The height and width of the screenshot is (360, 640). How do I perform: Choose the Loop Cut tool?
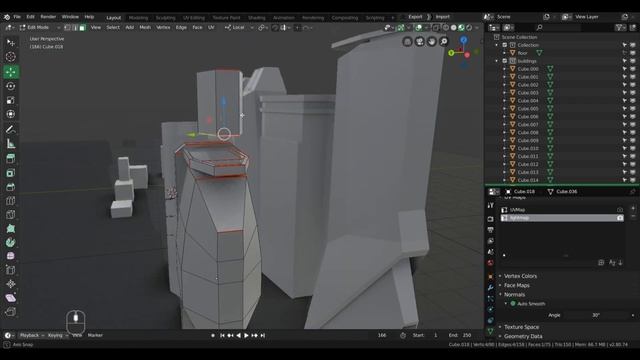coord(11,201)
